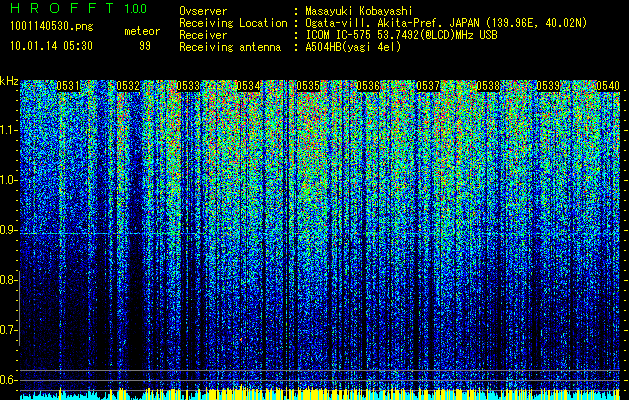Viewport: 629px width, 400px height.
Task: Click the 1001140530.png filename
Action: click(52, 27)
